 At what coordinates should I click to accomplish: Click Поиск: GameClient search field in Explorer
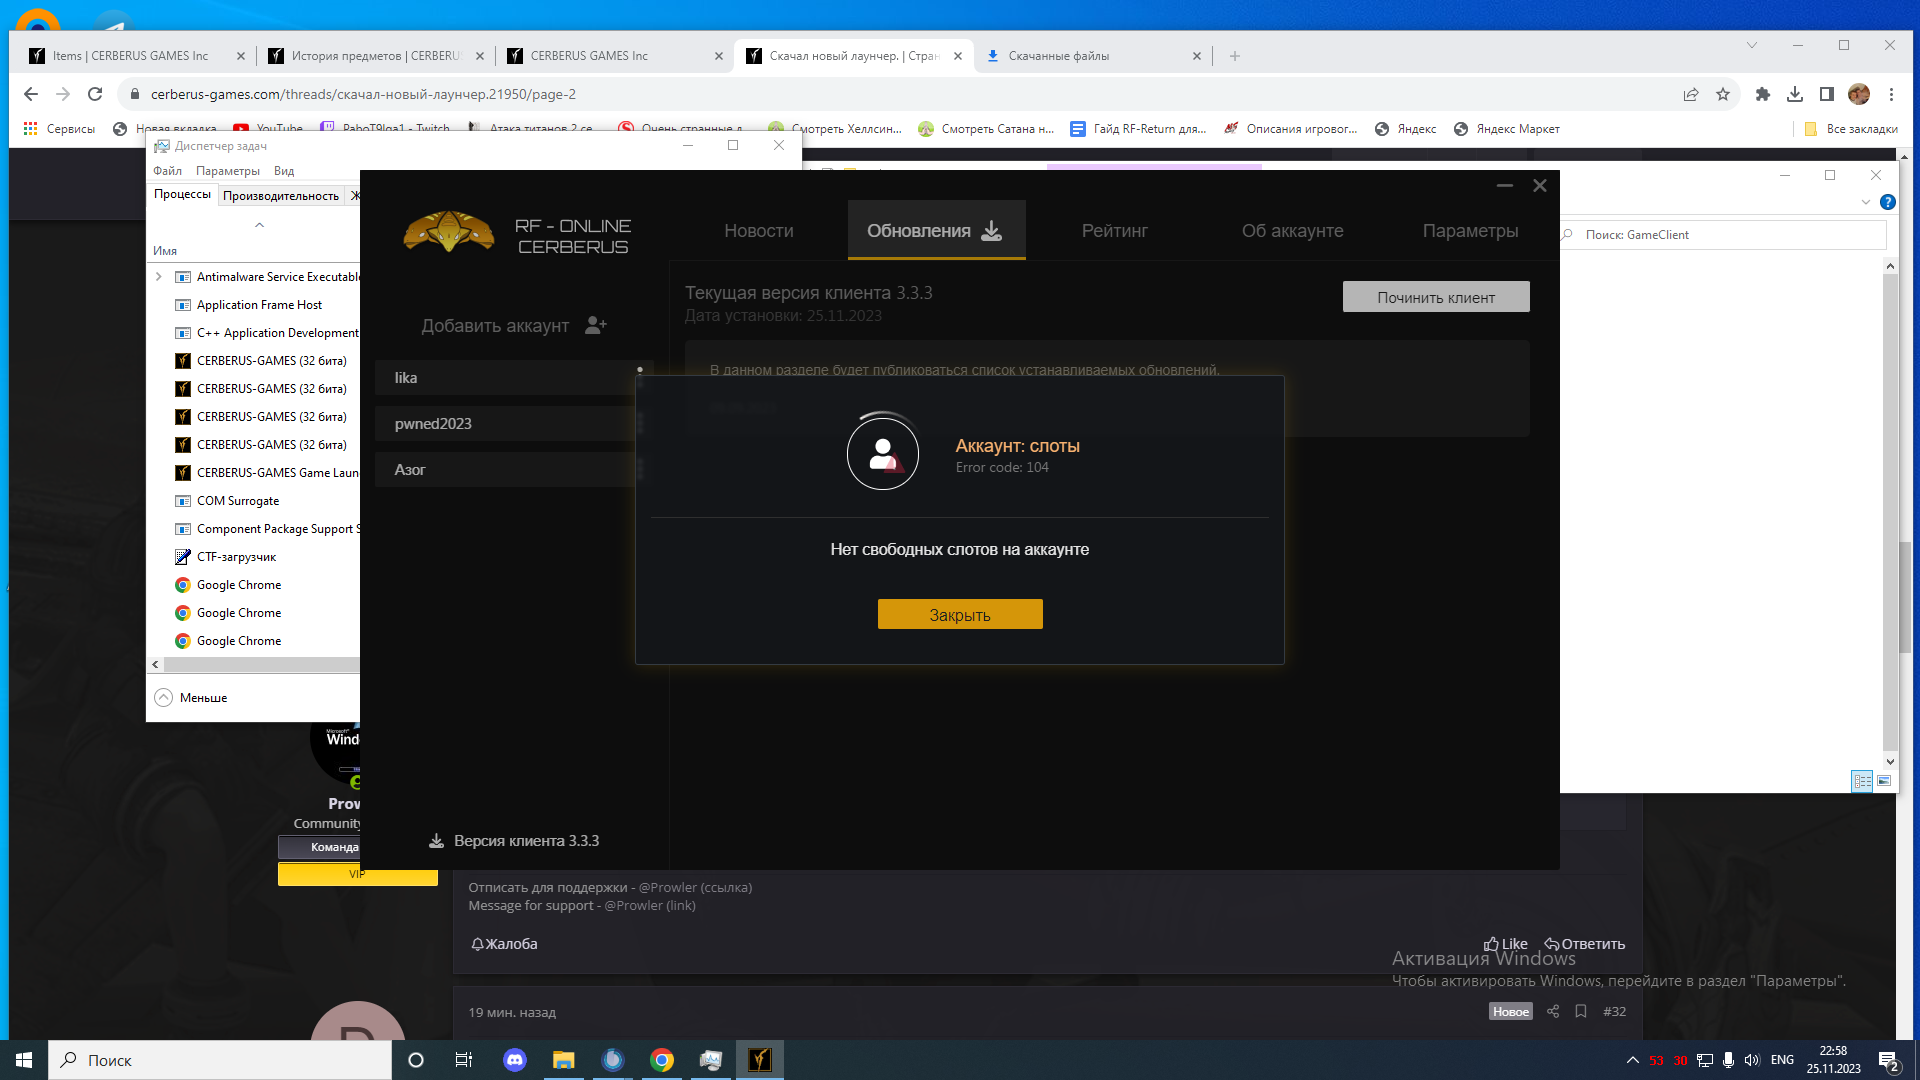coord(1722,235)
